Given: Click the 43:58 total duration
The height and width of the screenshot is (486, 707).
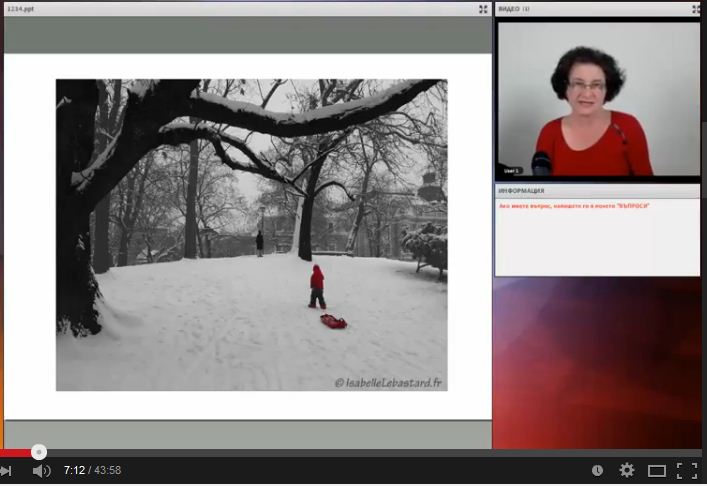Looking at the screenshot, I should 108,471.
